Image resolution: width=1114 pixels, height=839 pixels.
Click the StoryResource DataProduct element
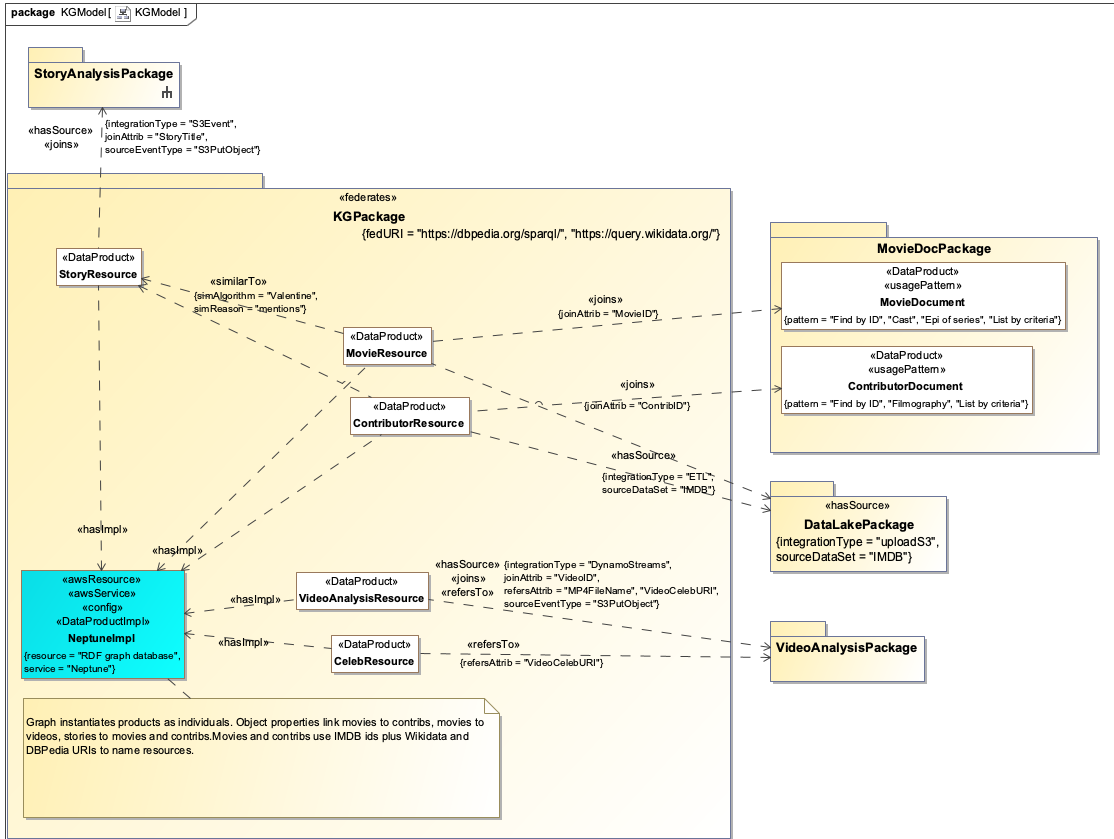coord(99,265)
